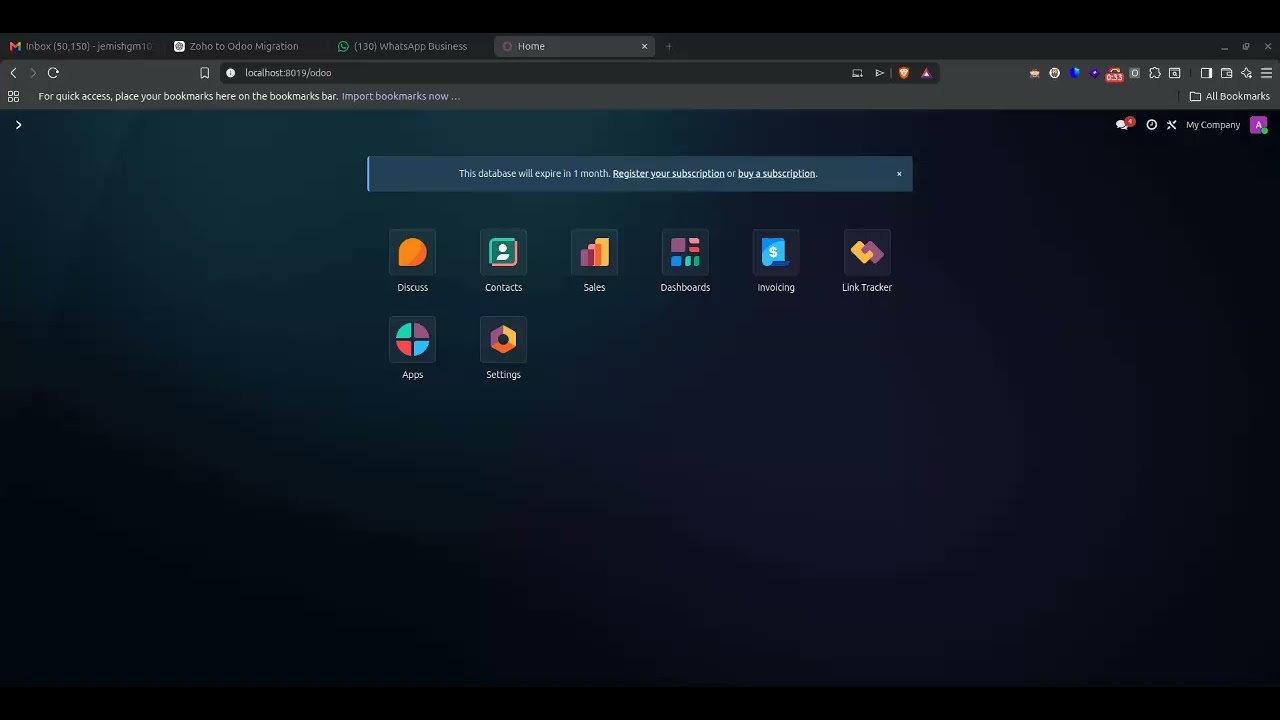Go back in browser history
1280x720 pixels.
click(13, 73)
